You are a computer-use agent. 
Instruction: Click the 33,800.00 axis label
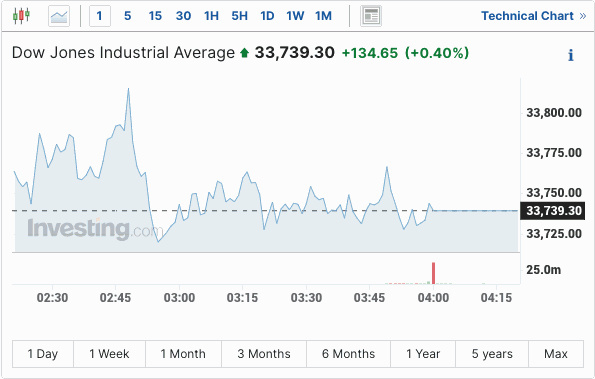554,113
